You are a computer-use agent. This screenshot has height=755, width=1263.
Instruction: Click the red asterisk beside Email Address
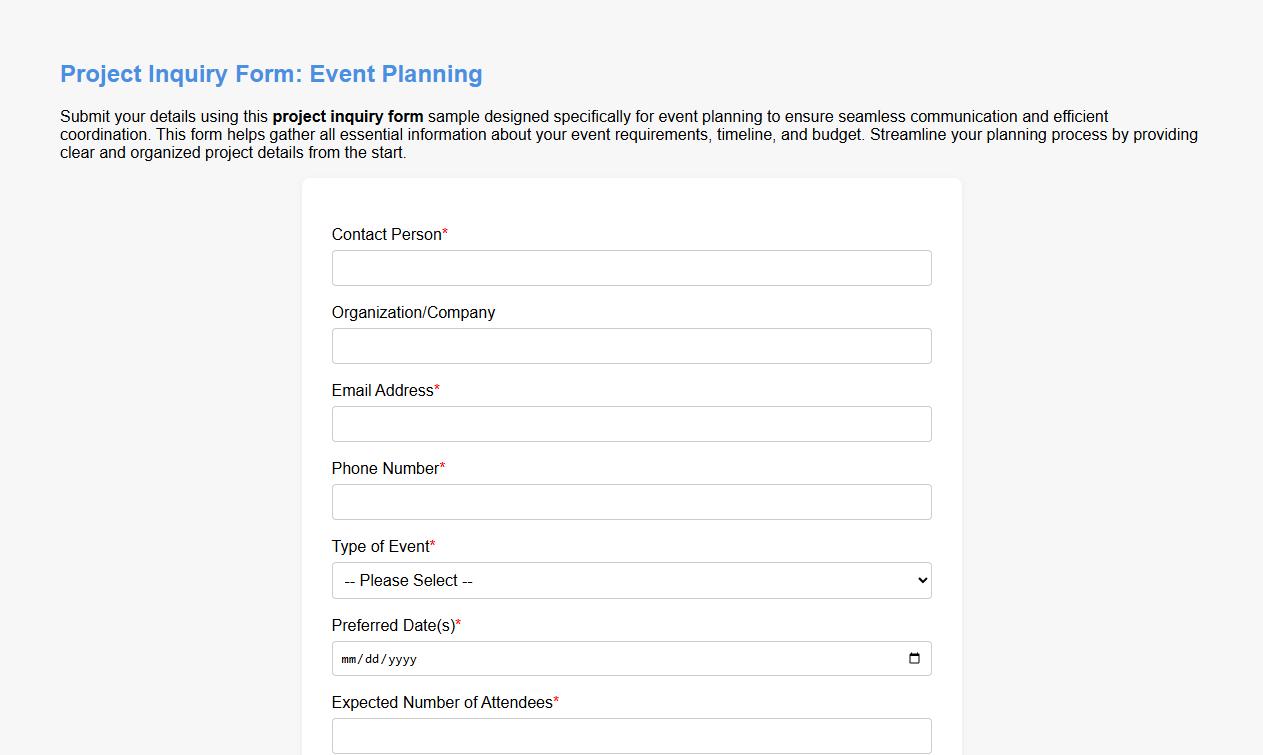pyautogui.click(x=437, y=388)
